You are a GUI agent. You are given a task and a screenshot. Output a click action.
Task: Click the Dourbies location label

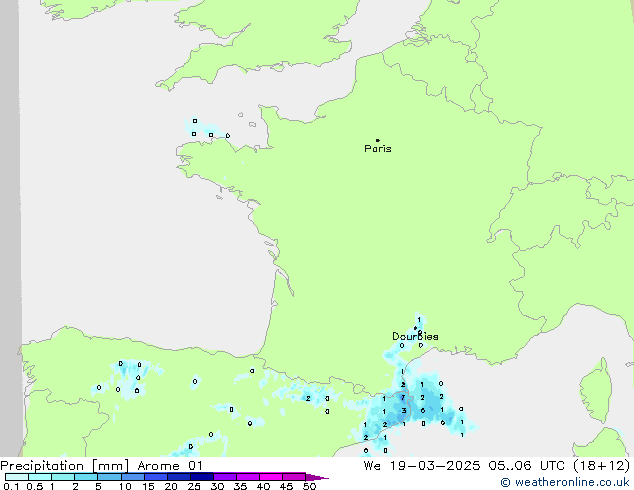tap(415, 336)
